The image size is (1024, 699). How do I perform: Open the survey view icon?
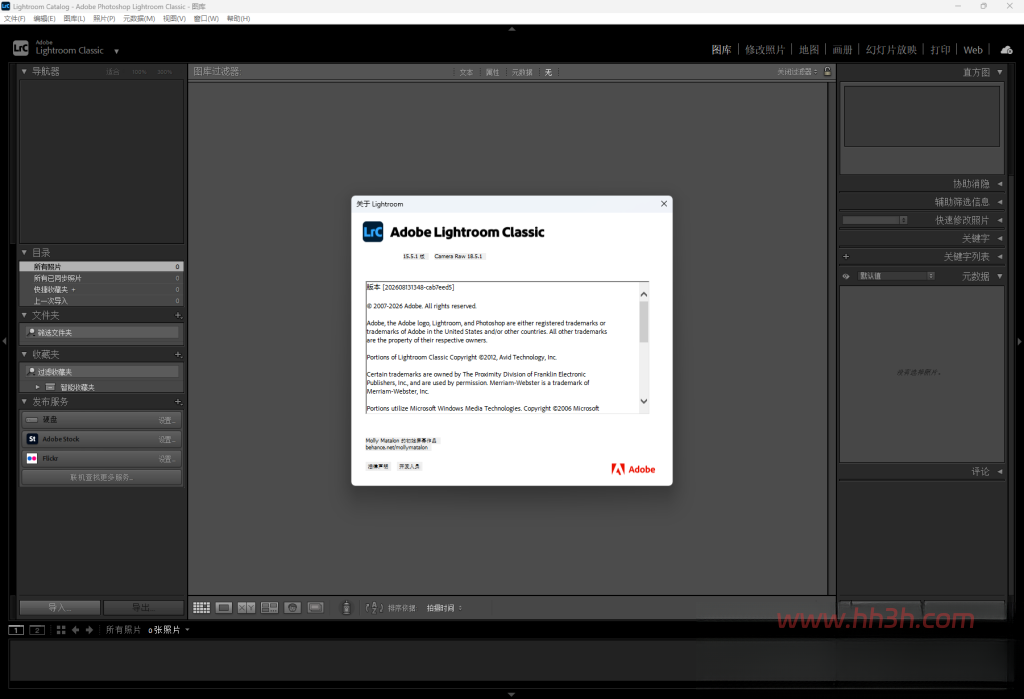[269, 608]
